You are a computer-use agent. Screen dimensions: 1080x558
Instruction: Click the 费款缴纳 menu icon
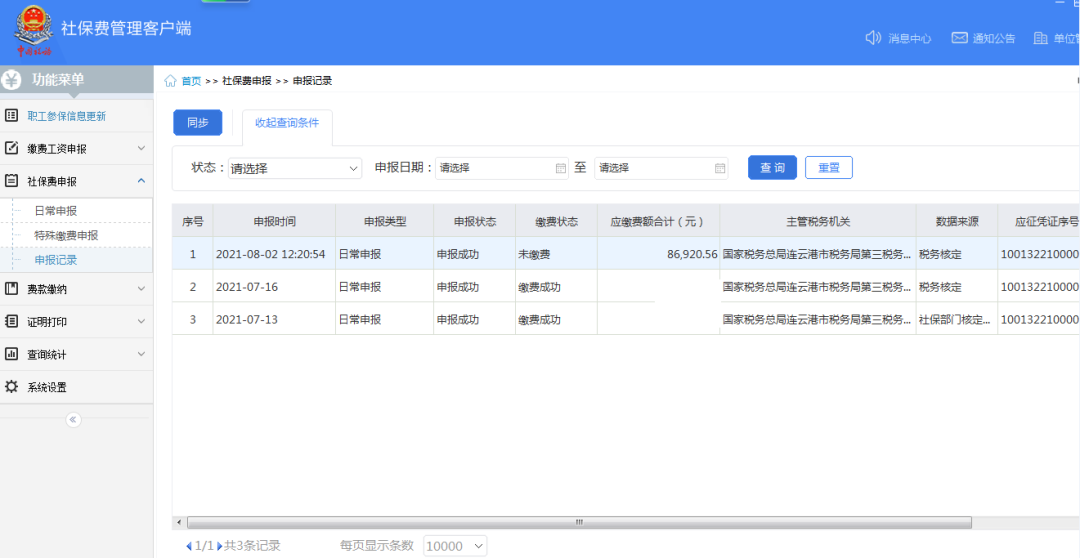click(x=12, y=289)
